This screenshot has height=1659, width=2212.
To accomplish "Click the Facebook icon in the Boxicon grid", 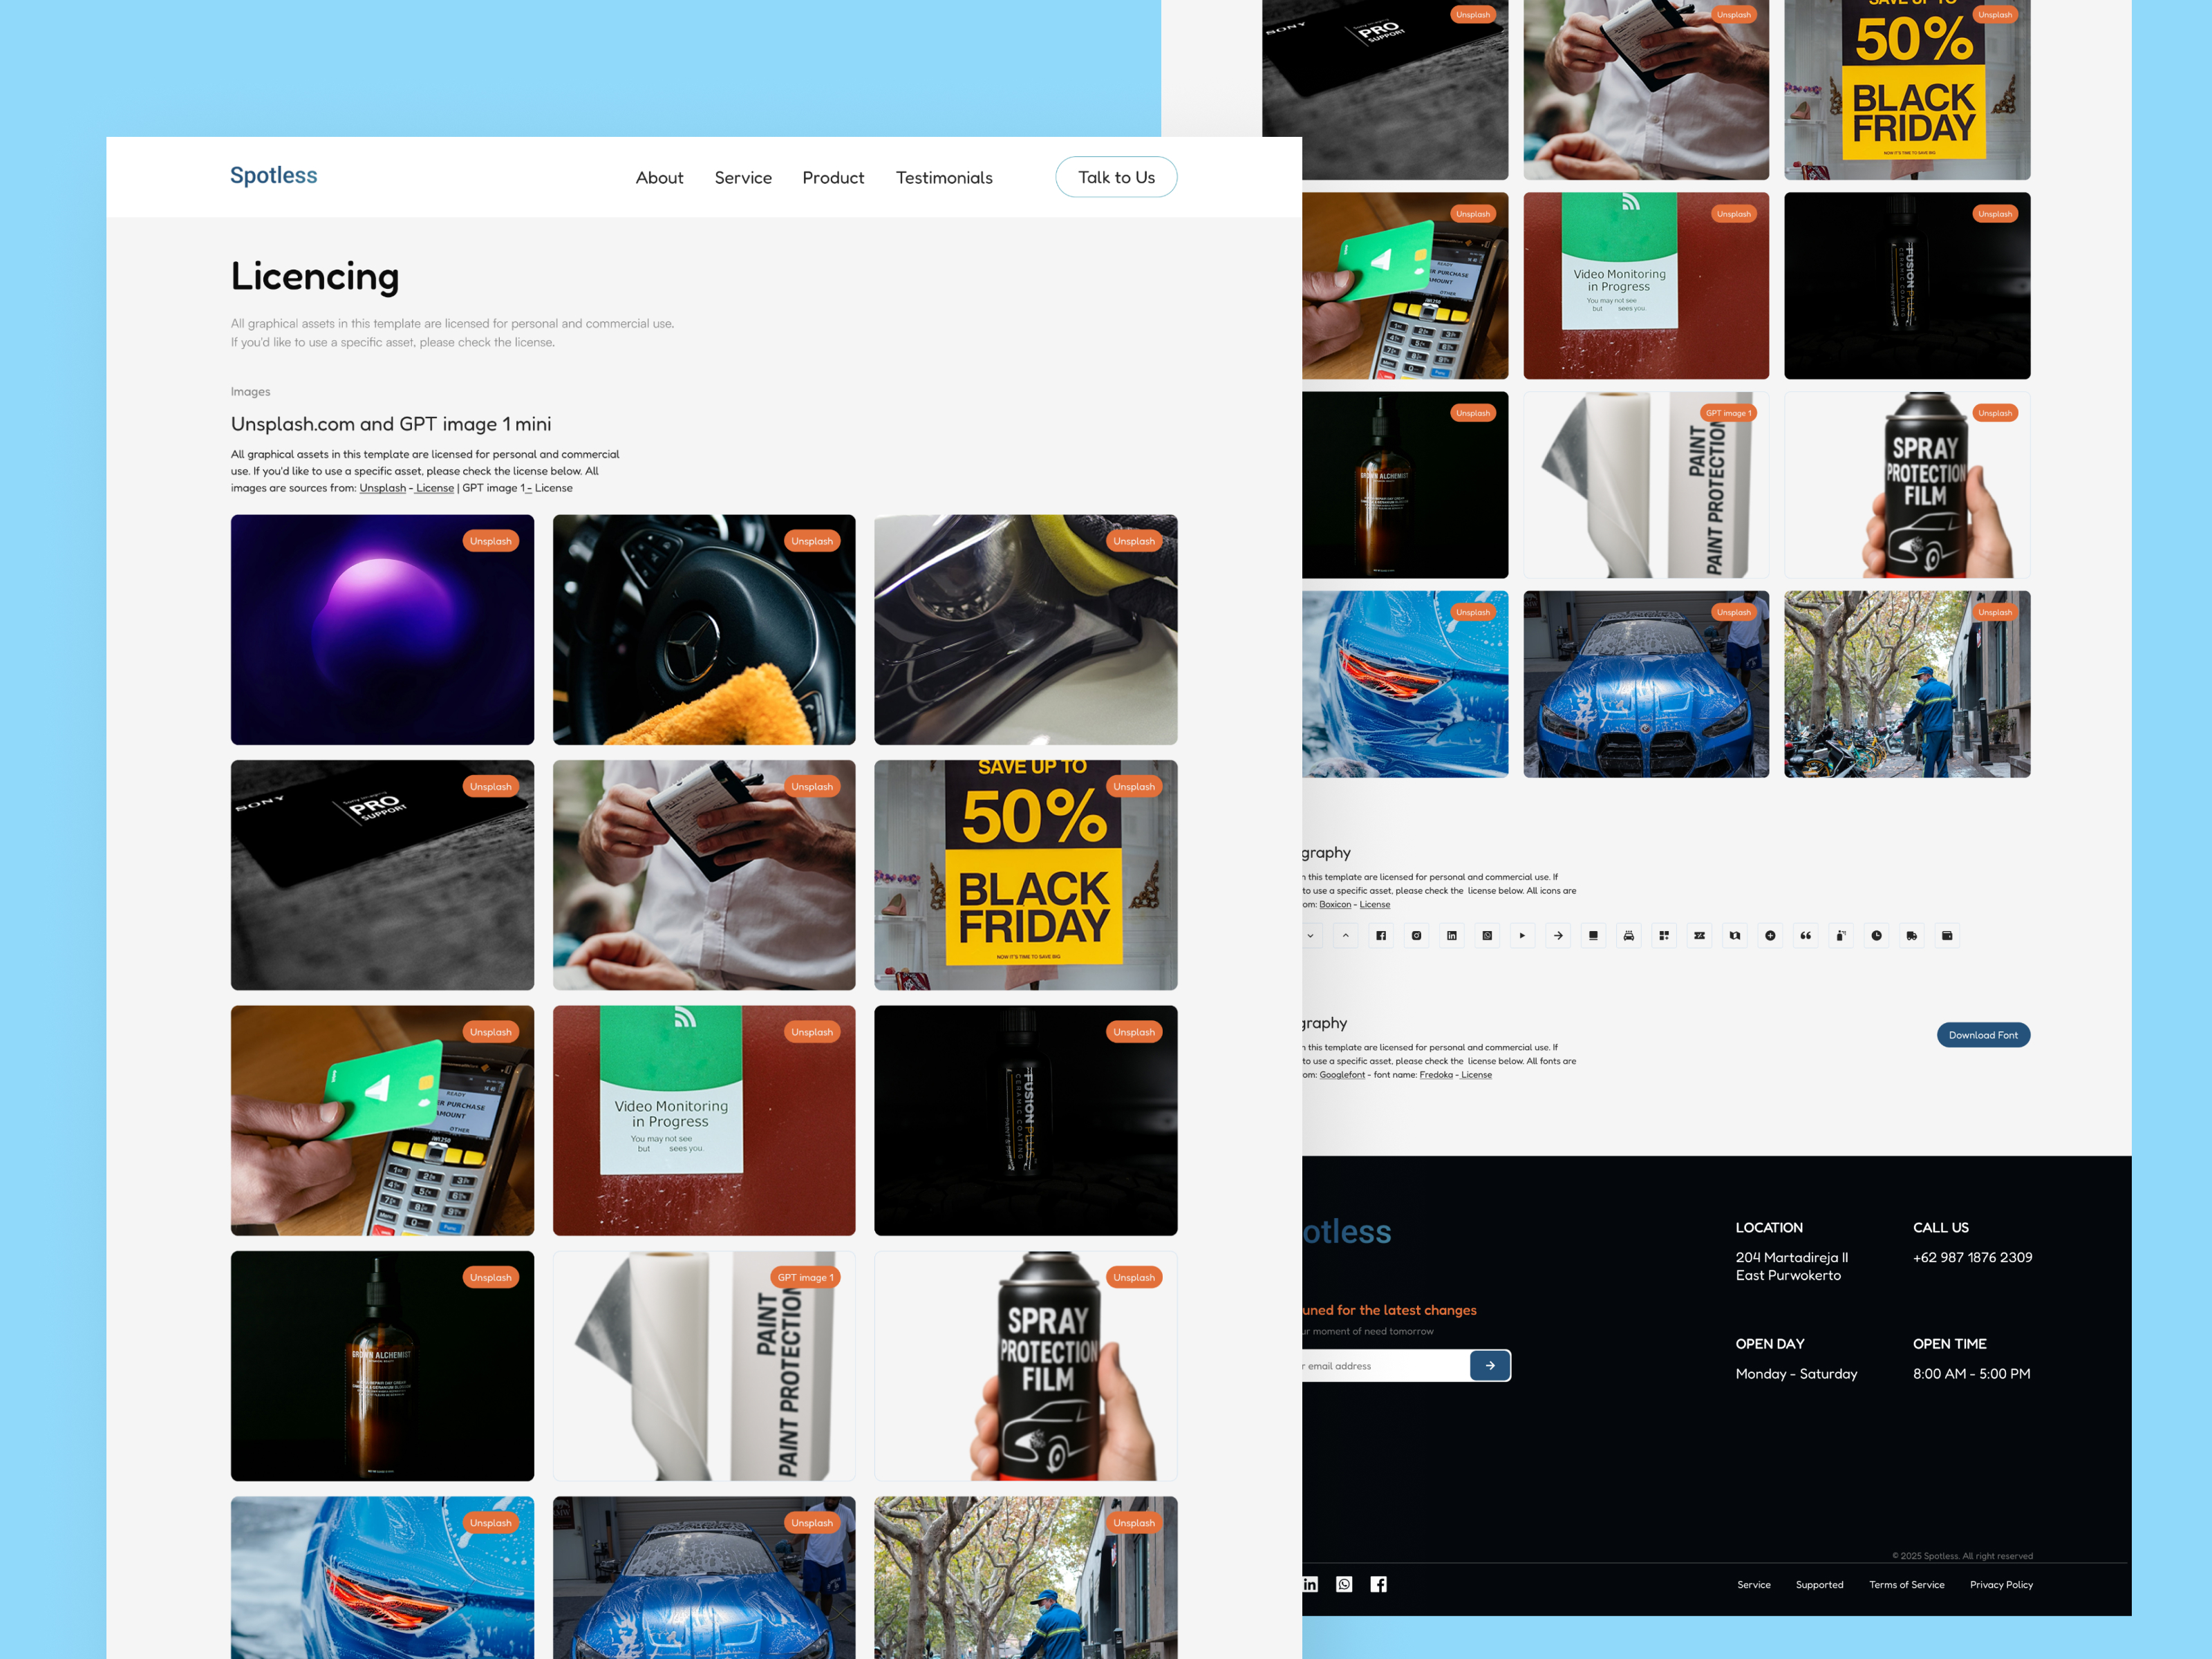I will coord(1381,936).
